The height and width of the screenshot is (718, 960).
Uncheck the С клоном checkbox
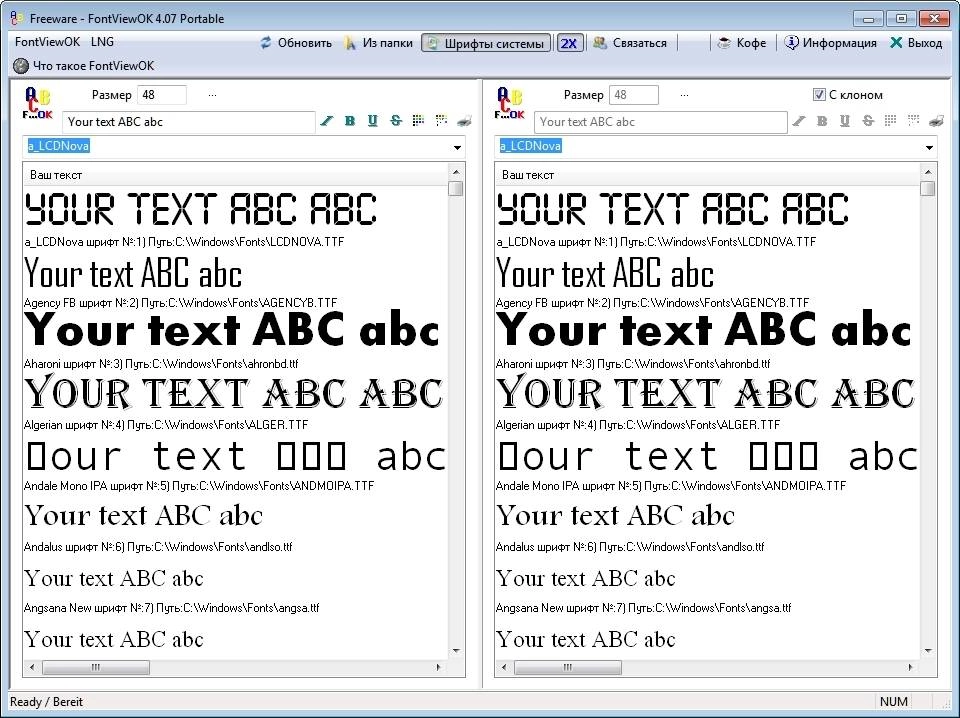click(x=819, y=94)
